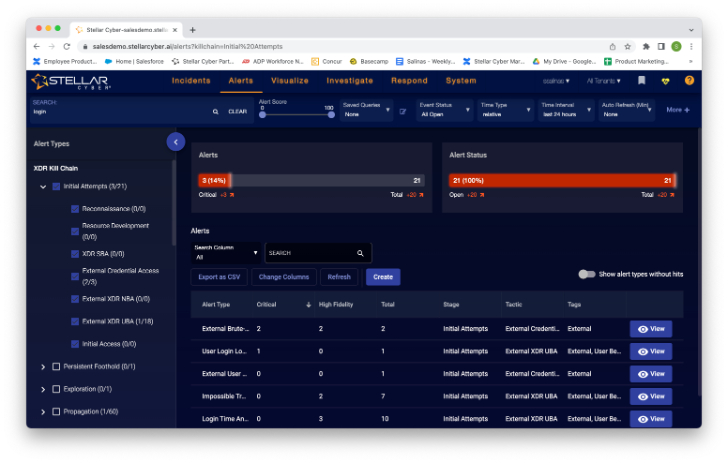Click the browser page reload icon
The width and height of the screenshot is (728, 463).
(66, 46)
